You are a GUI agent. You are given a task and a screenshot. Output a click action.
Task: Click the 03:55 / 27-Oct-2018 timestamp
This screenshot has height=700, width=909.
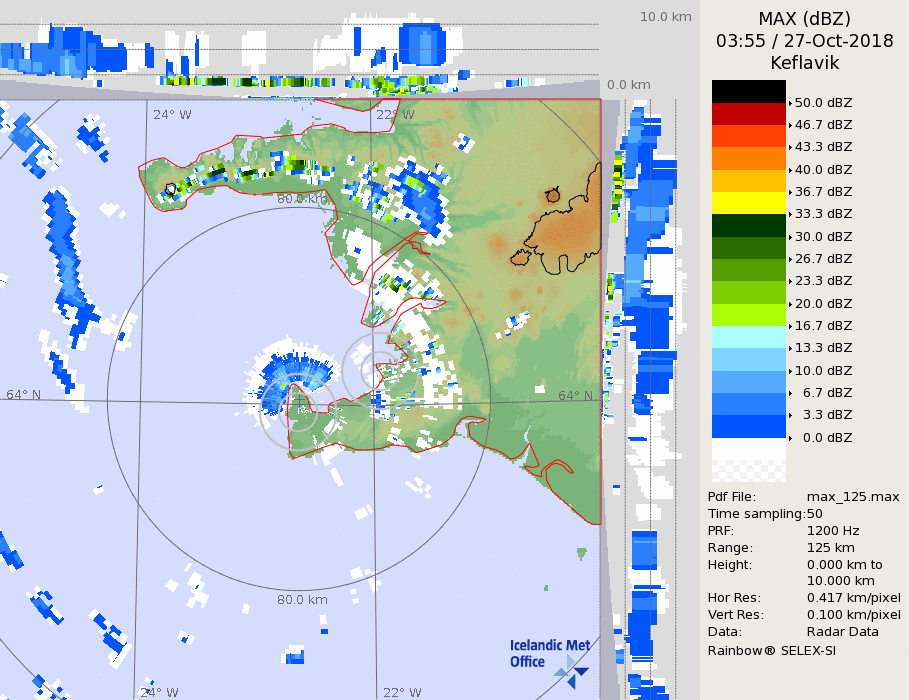[x=804, y=41]
